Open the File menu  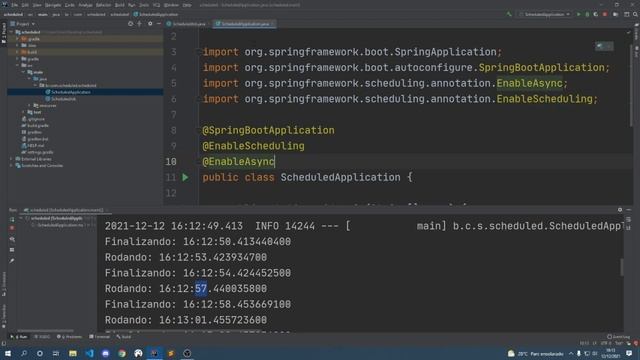[15, 5]
